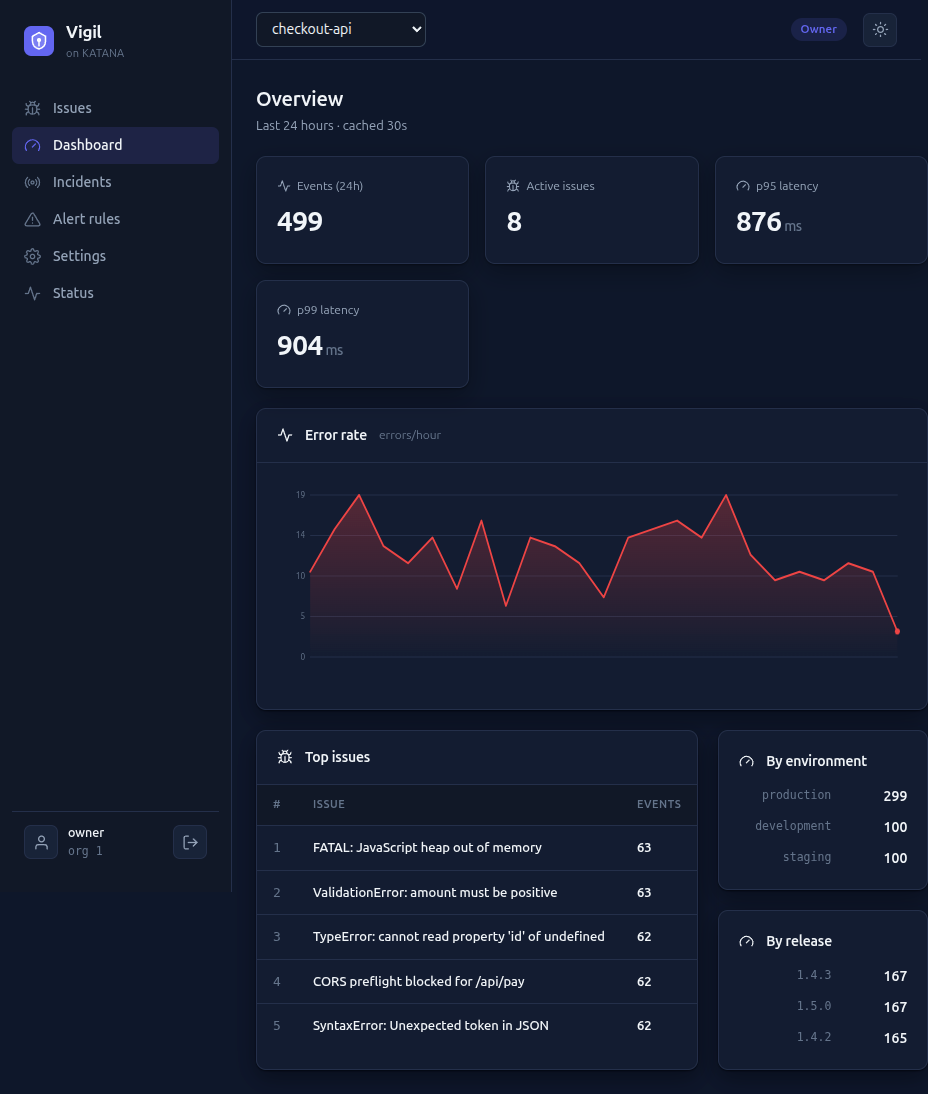Viewport: 928px width, 1094px height.
Task: Click release 1.4.2 row
Action: pyautogui.click(x=823, y=1037)
